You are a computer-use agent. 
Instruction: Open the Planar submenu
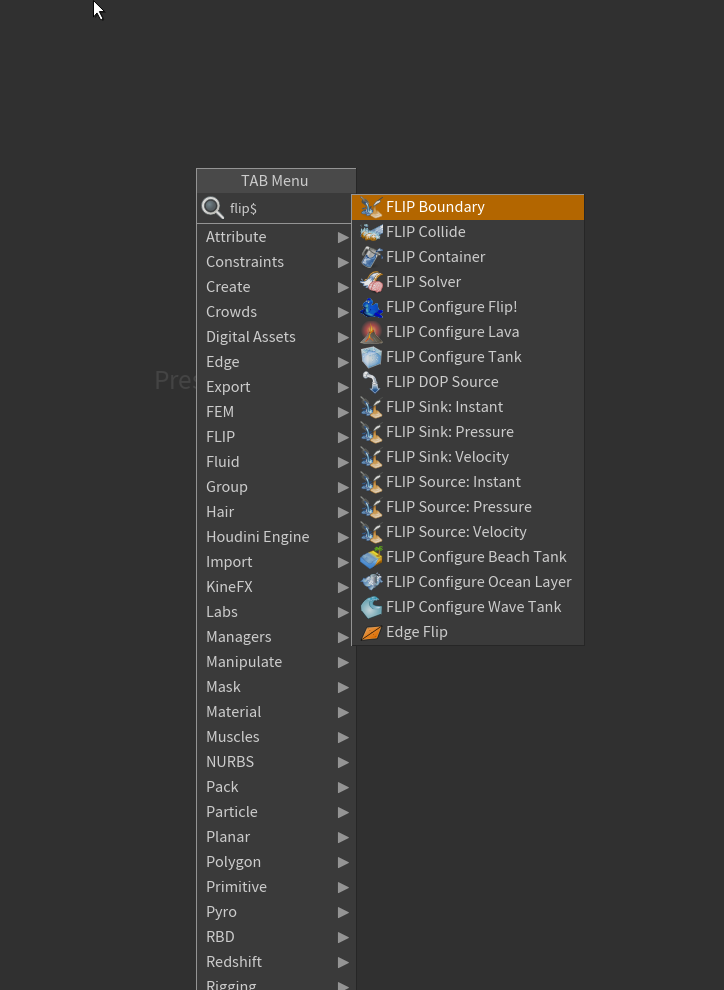click(276, 837)
